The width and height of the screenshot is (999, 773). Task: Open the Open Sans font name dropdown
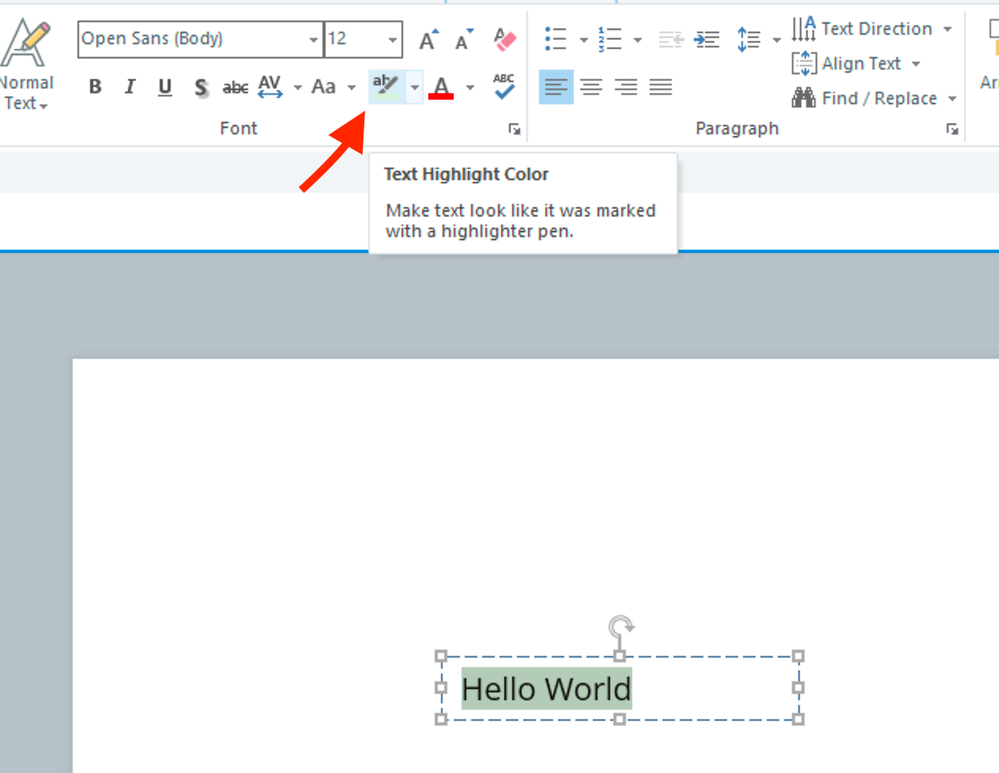click(x=313, y=40)
